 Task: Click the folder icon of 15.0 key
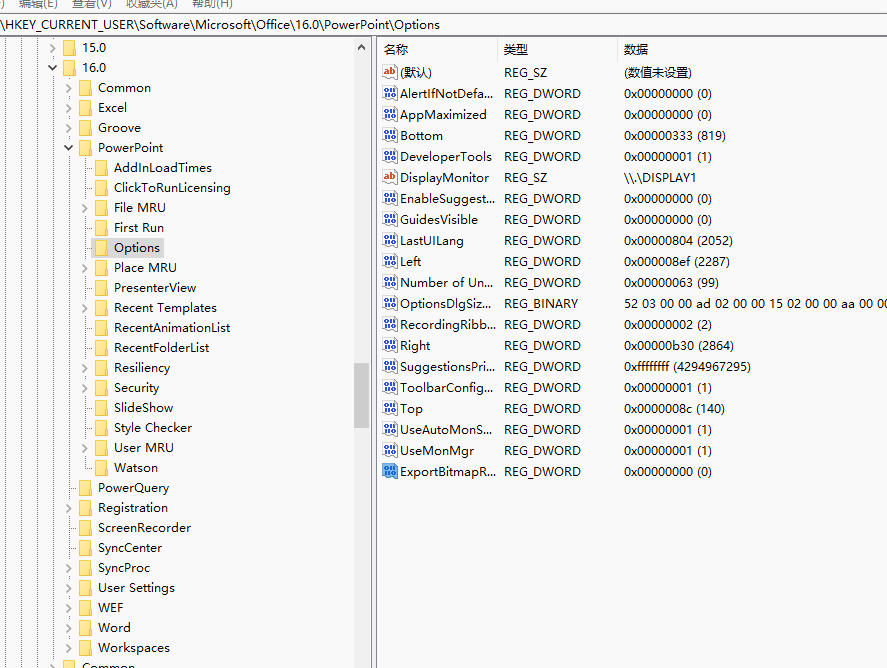point(70,48)
